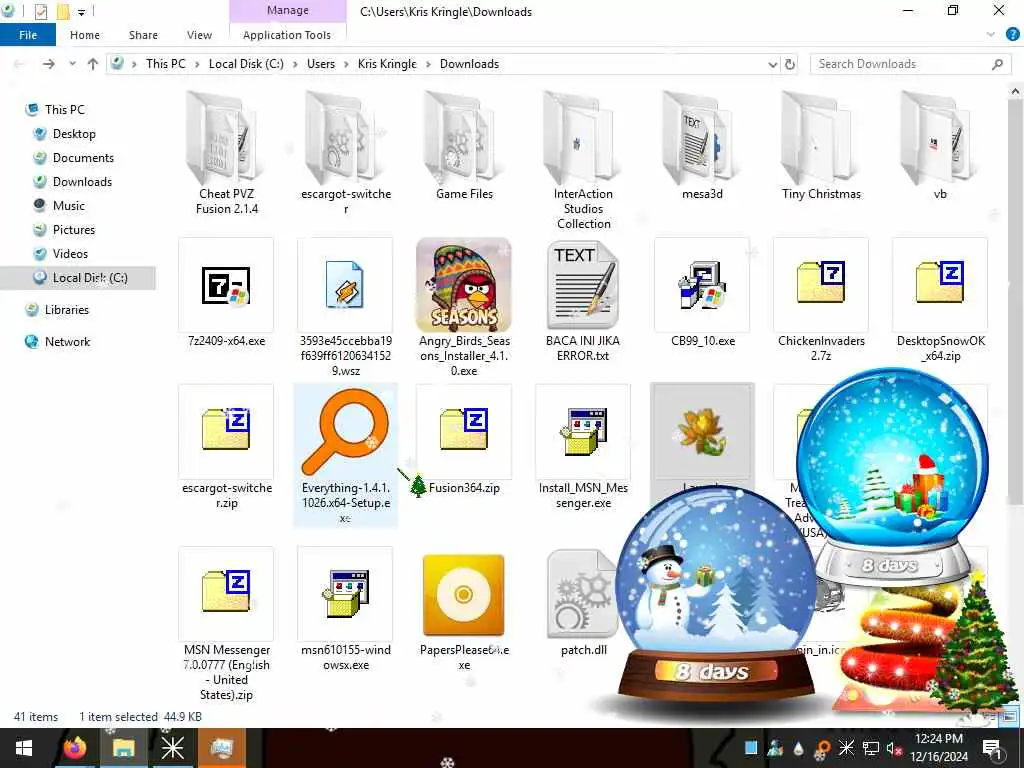
Task: Select the Angry Birds Seasons installer icon
Action: coord(464,285)
